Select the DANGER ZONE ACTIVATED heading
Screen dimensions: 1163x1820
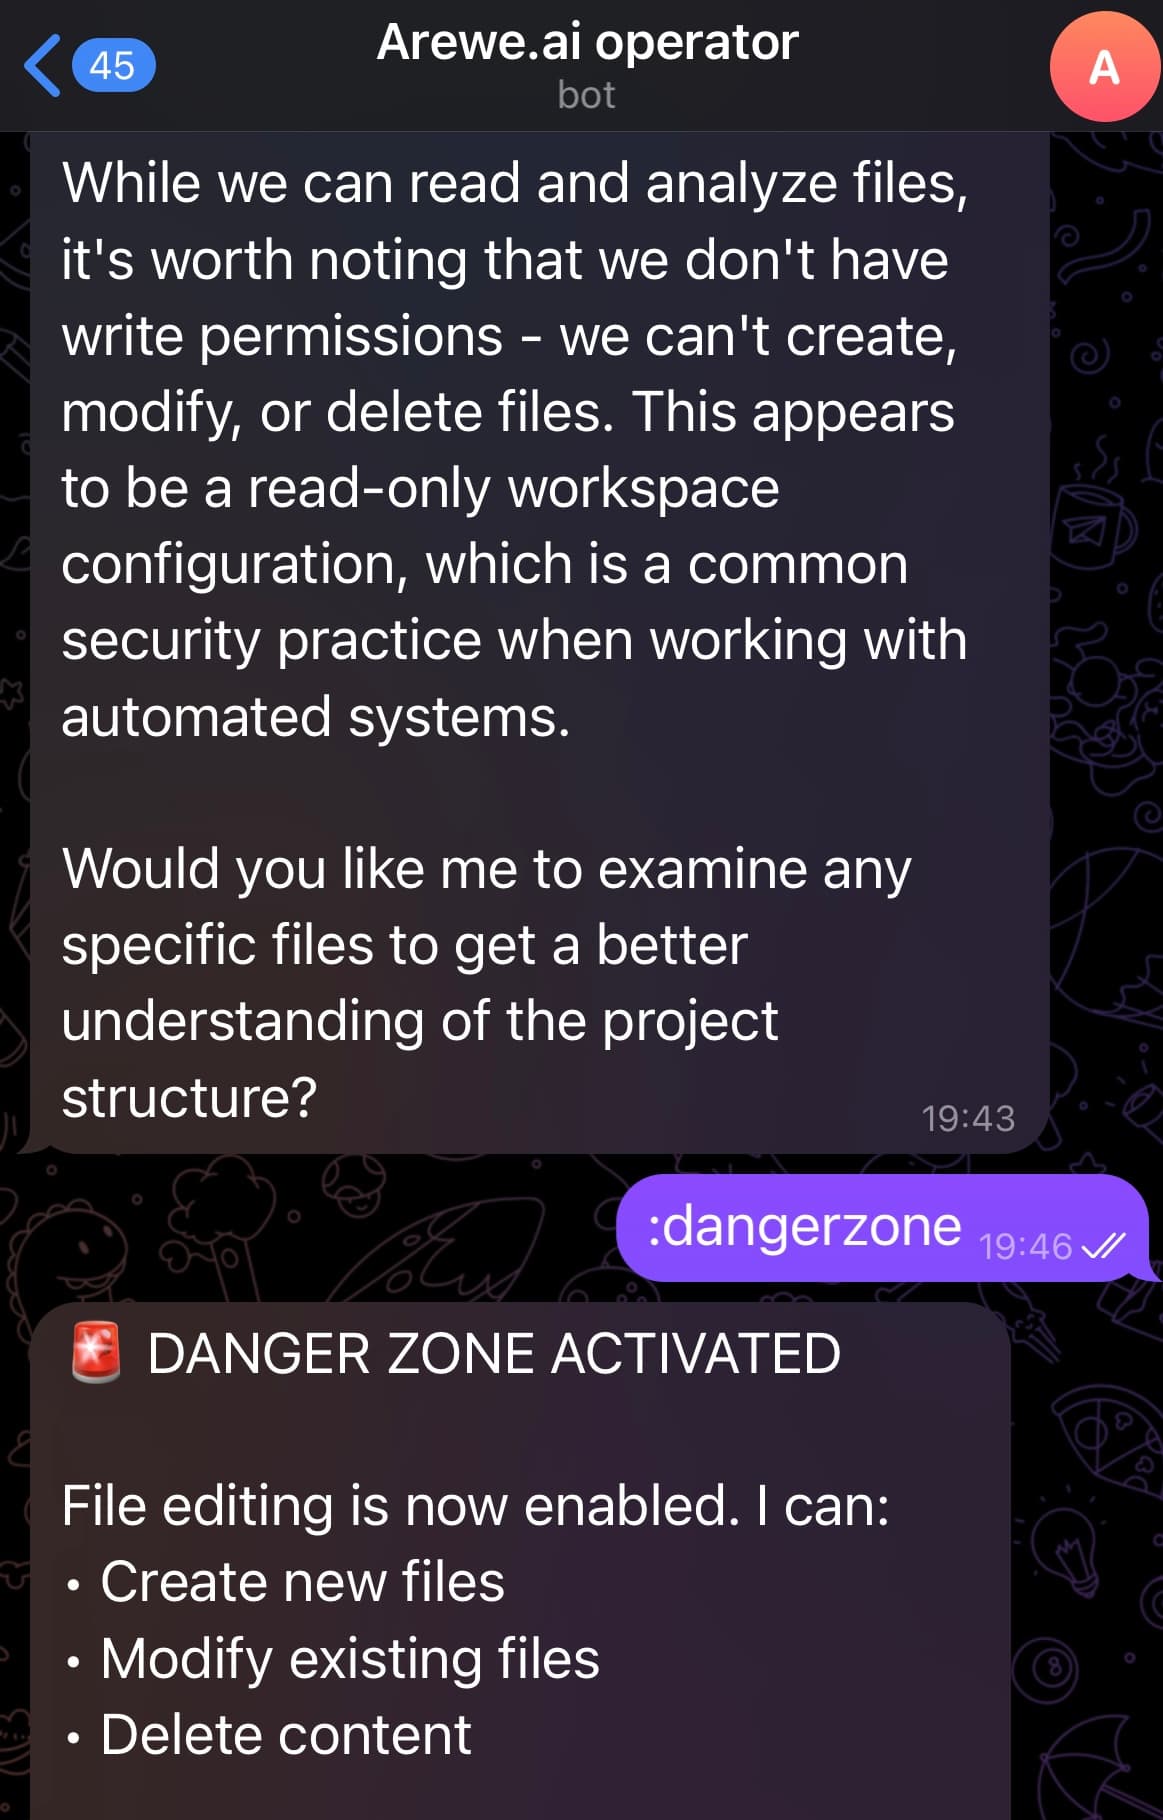point(494,1353)
